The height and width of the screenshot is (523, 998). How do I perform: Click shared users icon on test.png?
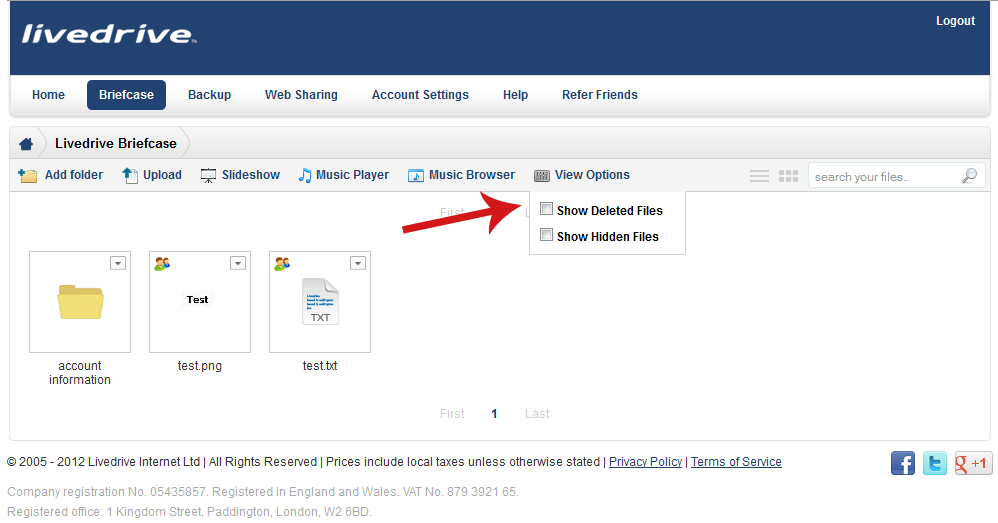coord(162,263)
